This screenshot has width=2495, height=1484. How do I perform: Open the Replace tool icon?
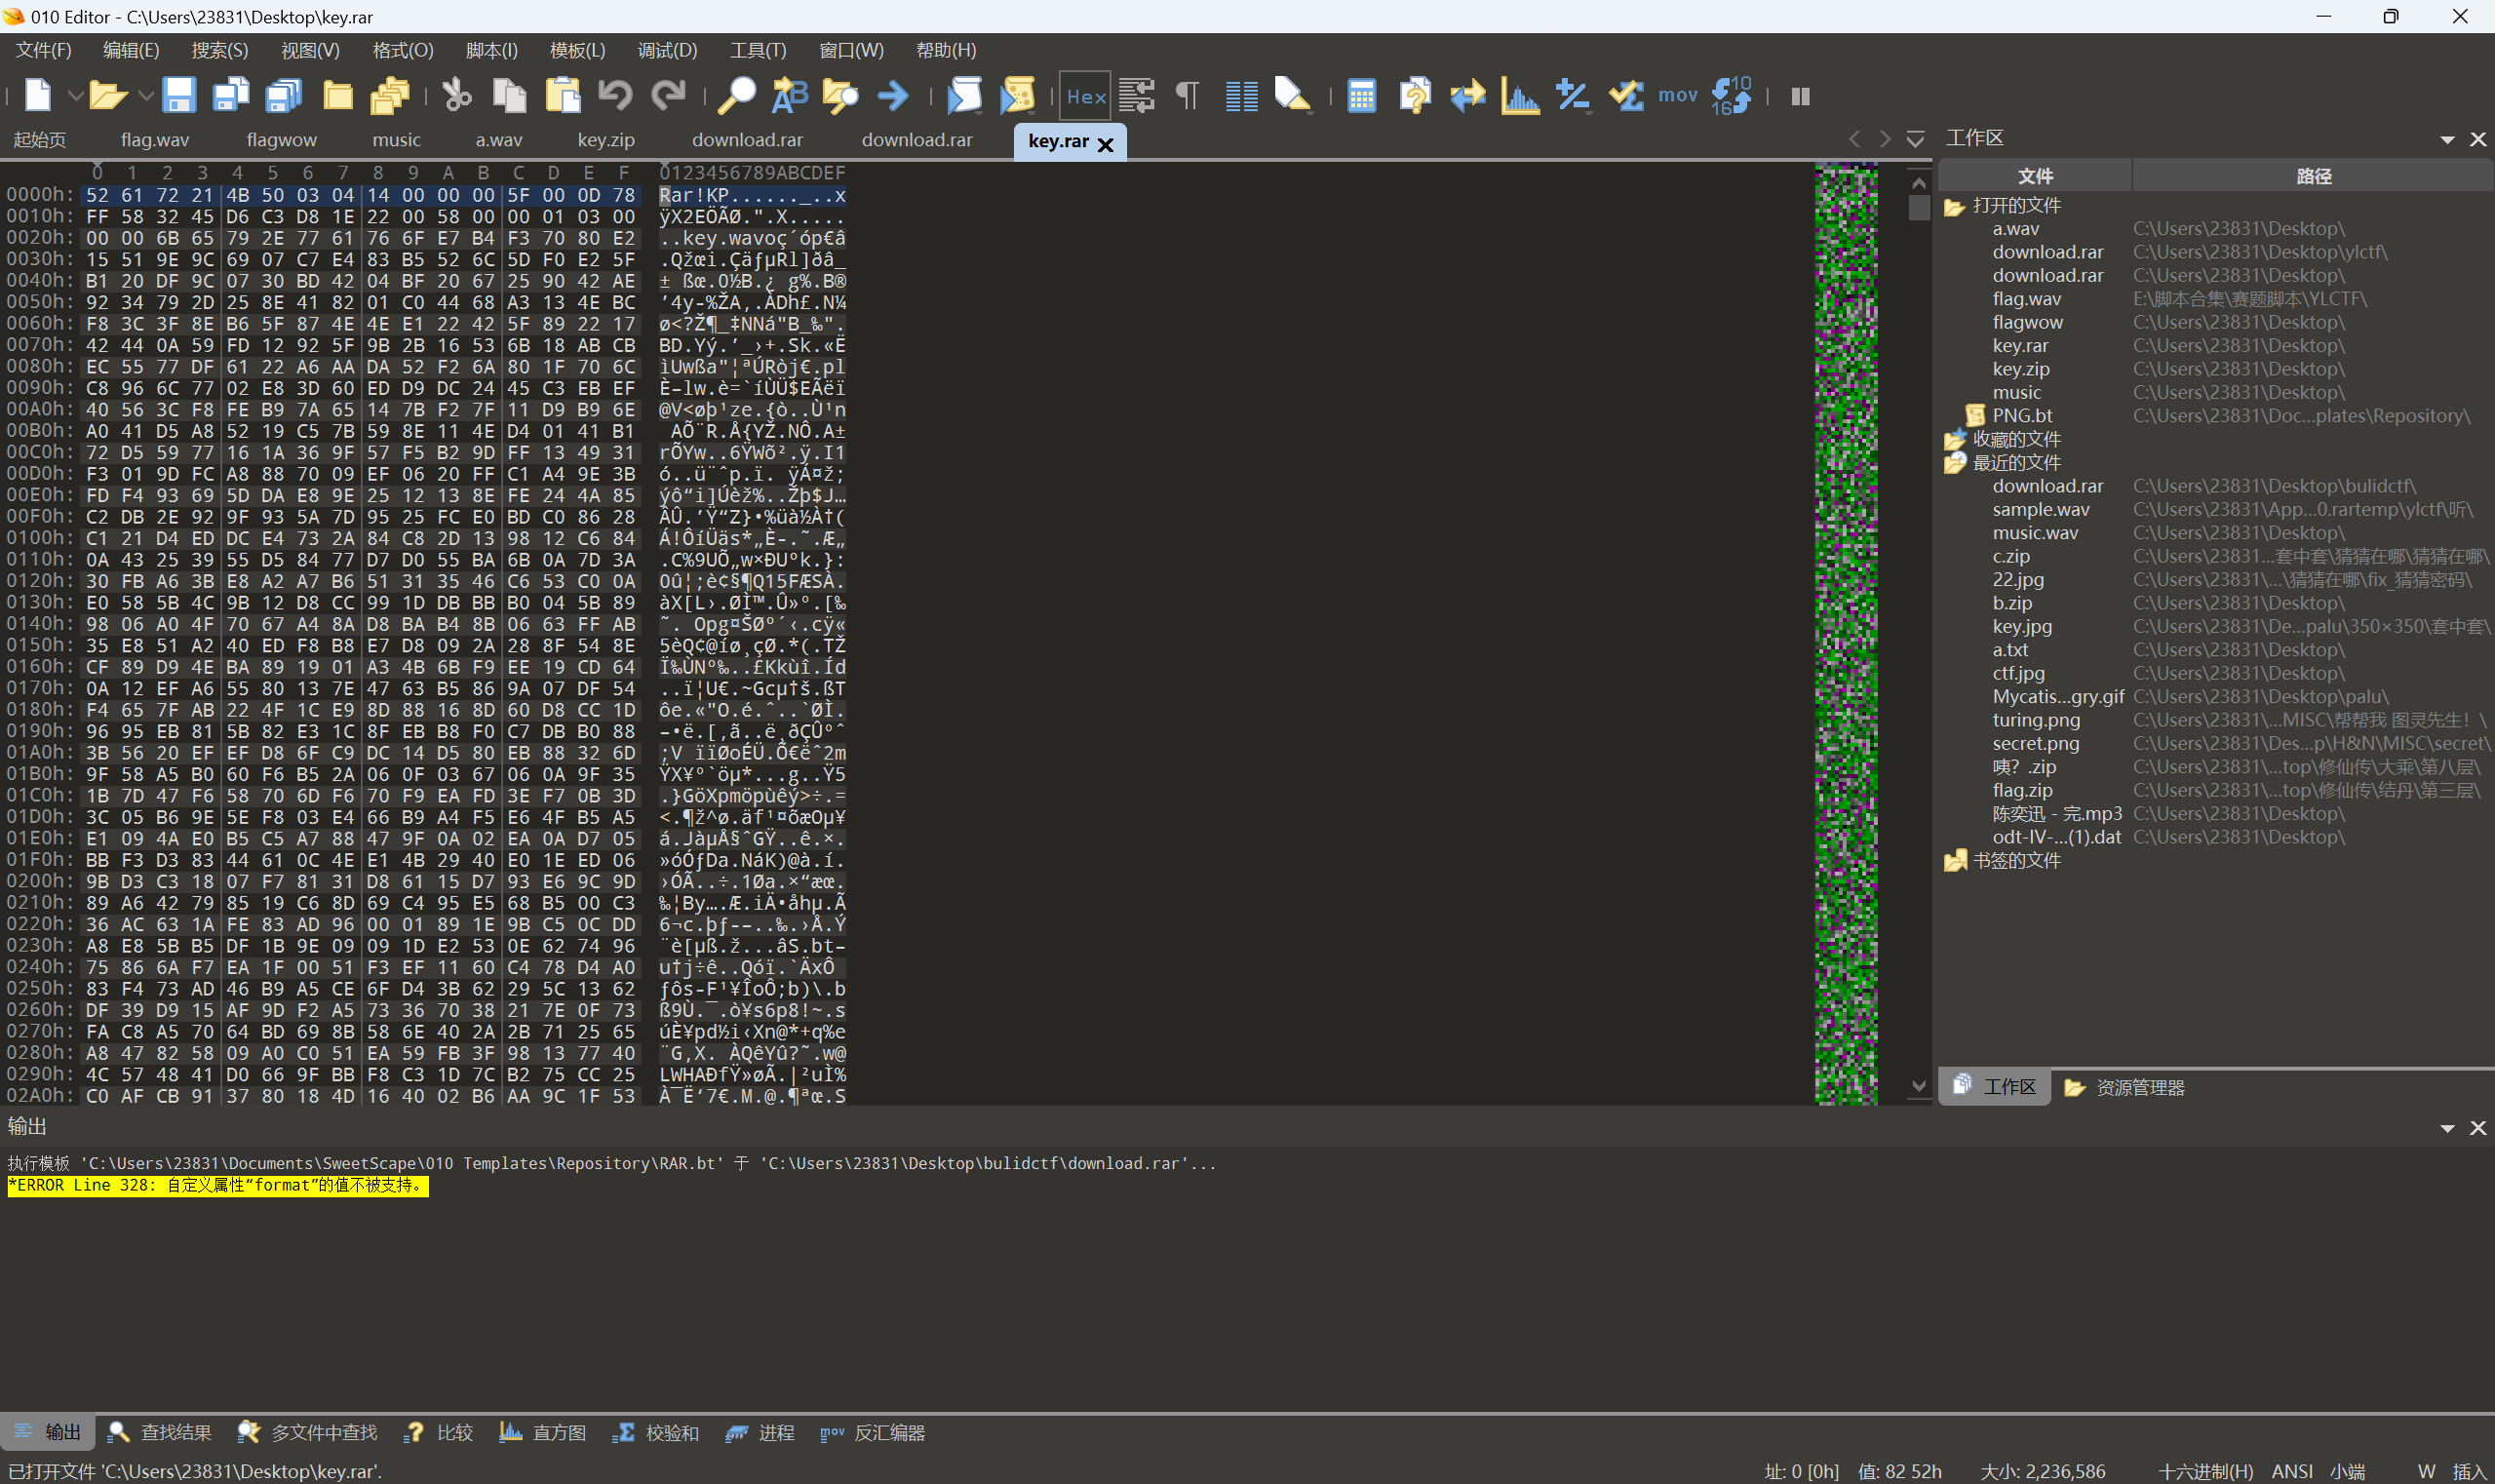click(789, 96)
